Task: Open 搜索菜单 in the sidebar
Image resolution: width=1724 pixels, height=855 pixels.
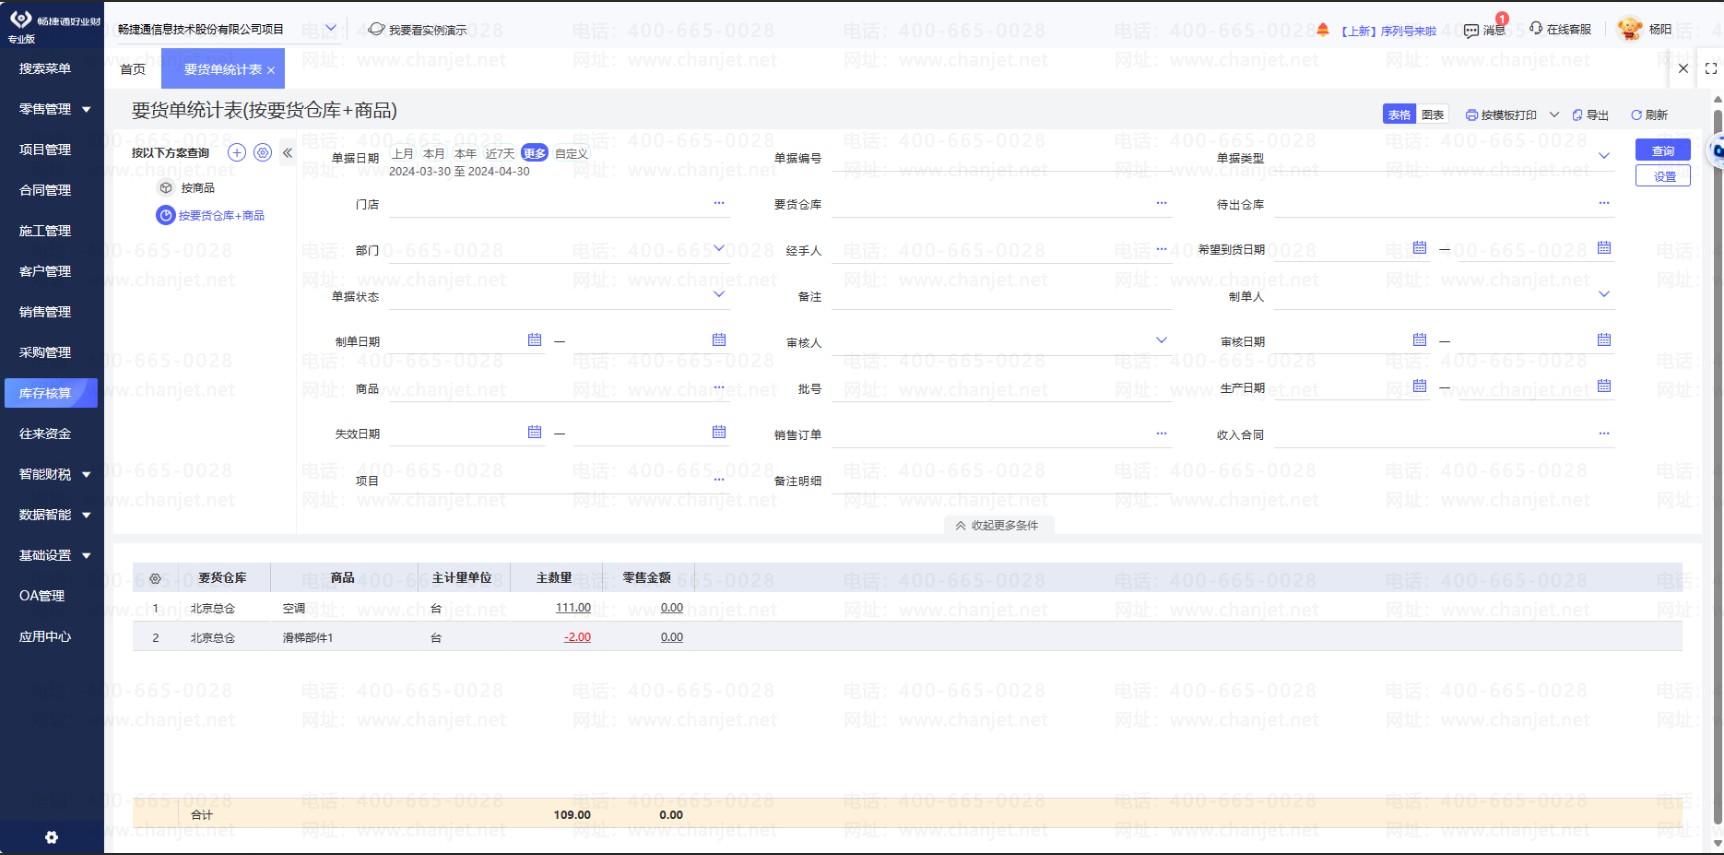Action: 45,68
